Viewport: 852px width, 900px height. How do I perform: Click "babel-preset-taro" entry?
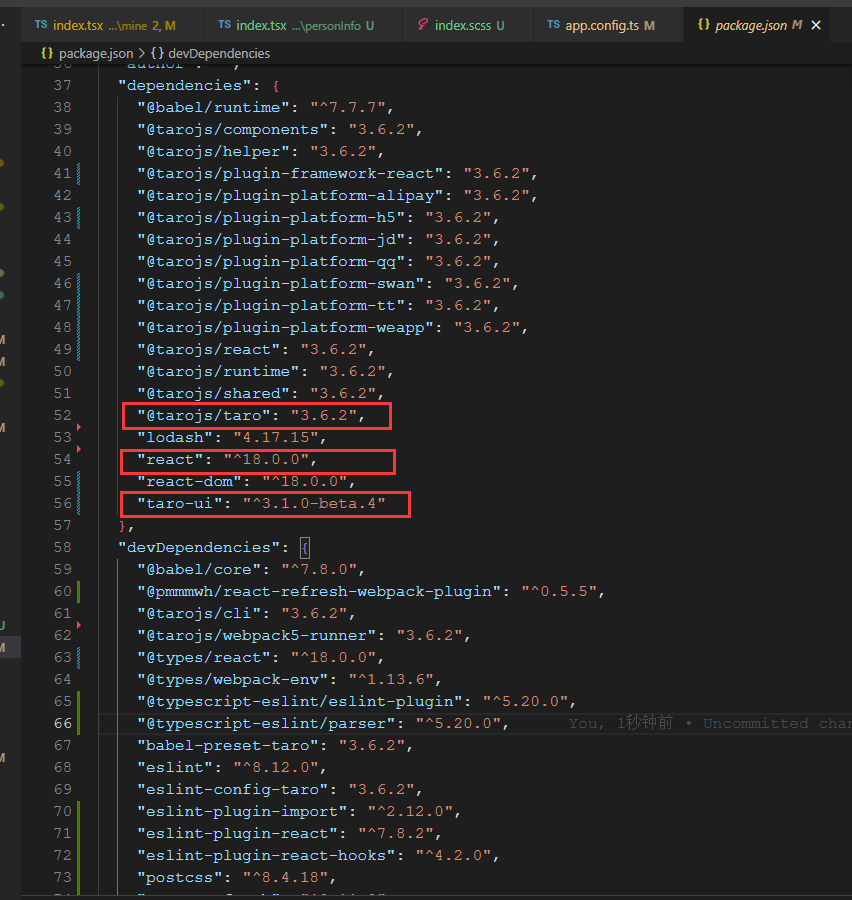coord(275,746)
